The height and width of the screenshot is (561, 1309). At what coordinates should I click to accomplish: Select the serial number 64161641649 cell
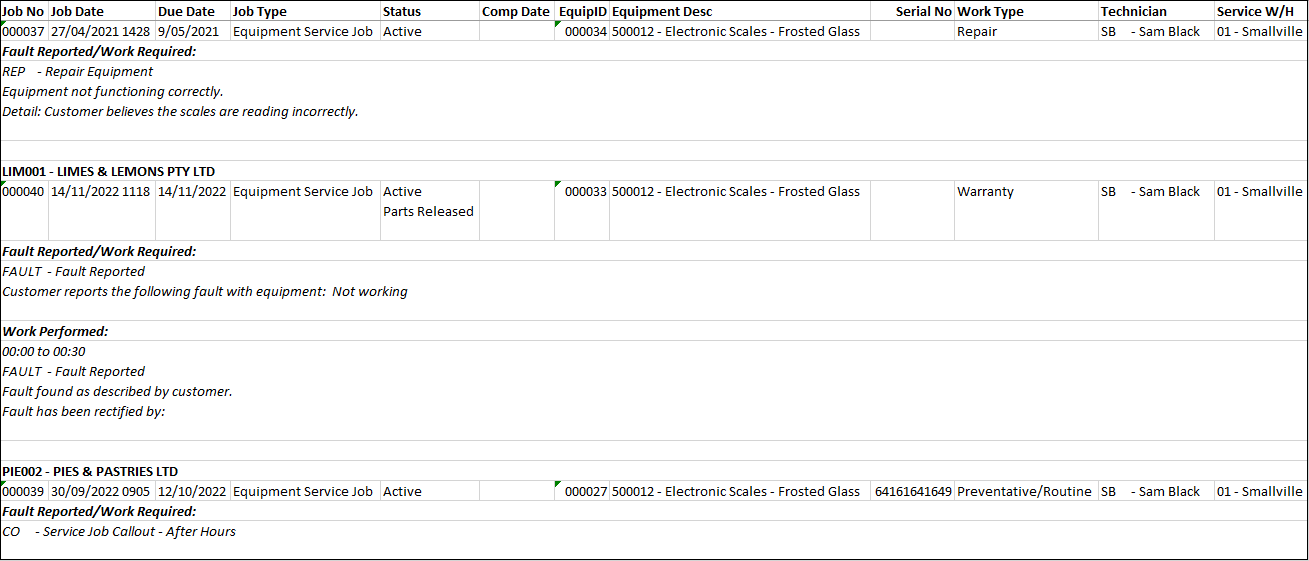point(912,492)
